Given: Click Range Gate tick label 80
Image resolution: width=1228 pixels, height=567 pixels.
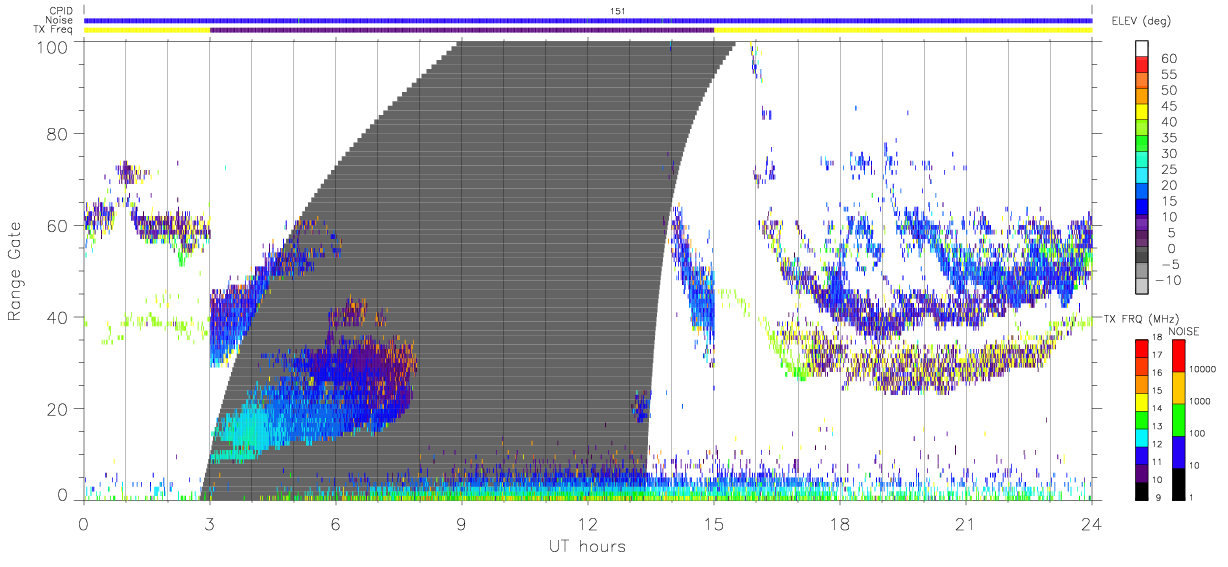Looking at the screenshot, I should pos(58,134).
